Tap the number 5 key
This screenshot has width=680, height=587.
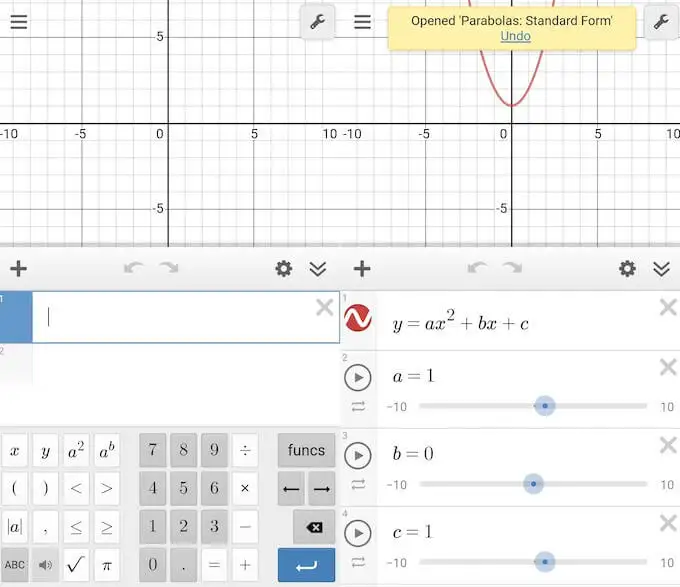pos(183,489)
